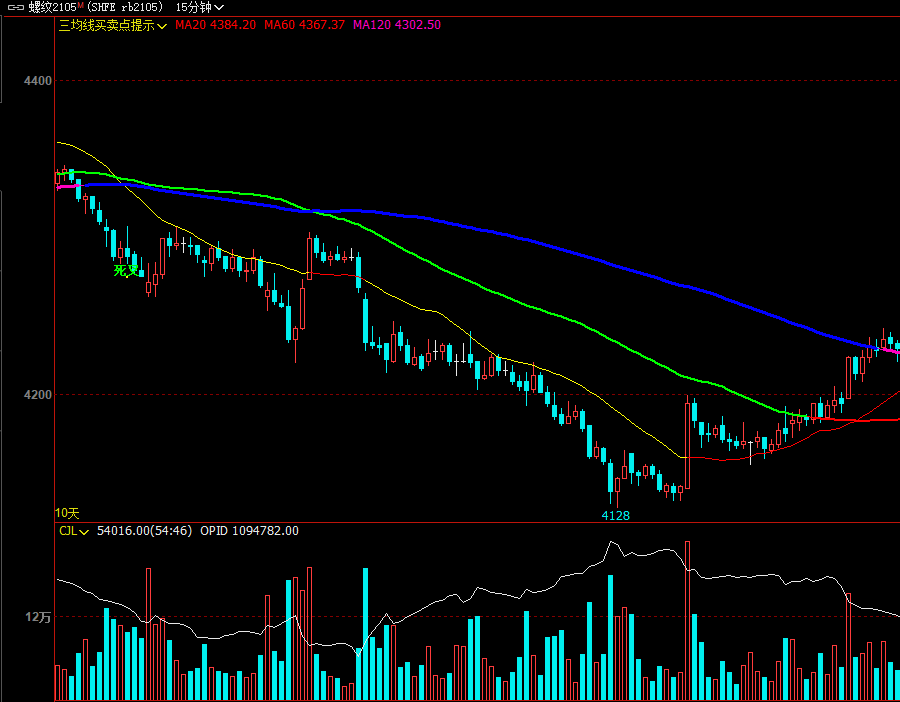Click the 4128 low price label
This screenshot has height=702, width=900.
point(615,515)
